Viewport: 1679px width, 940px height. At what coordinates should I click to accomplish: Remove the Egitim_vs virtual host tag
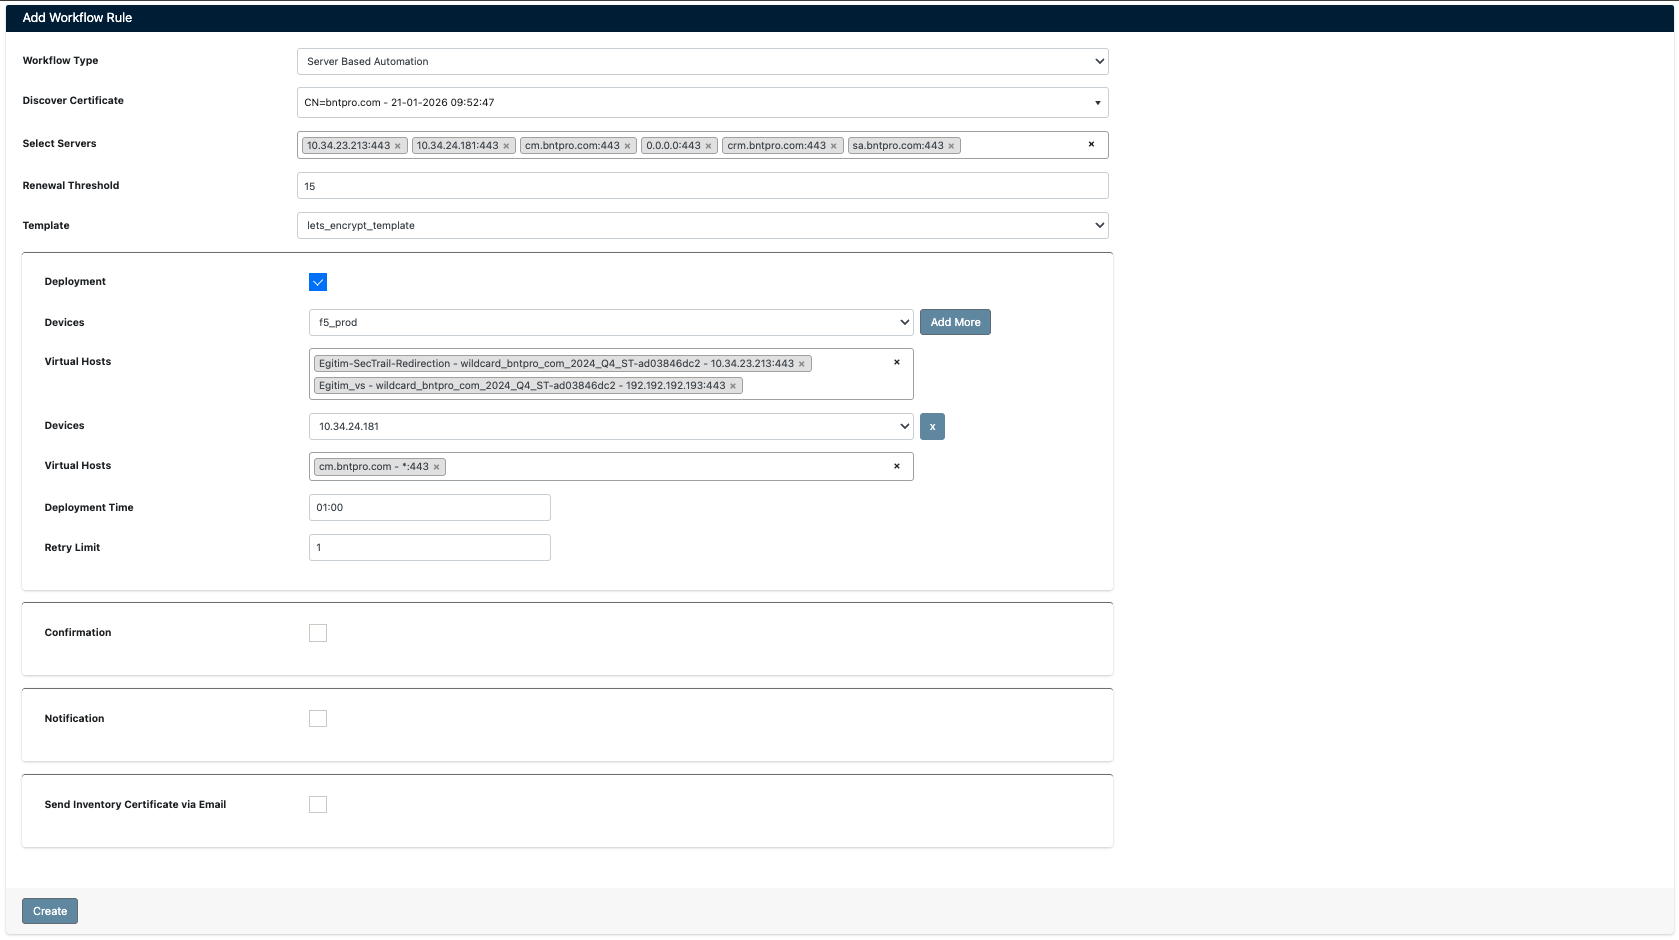point(735,385)
